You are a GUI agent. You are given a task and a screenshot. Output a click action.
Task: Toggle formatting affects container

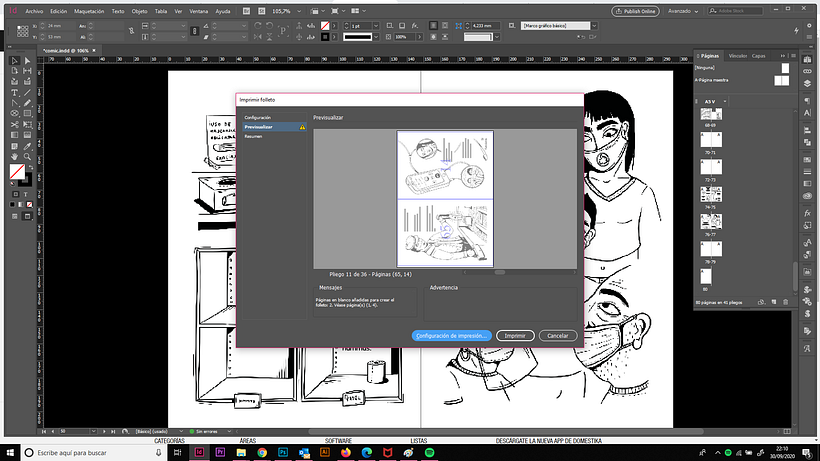[15, 194]
